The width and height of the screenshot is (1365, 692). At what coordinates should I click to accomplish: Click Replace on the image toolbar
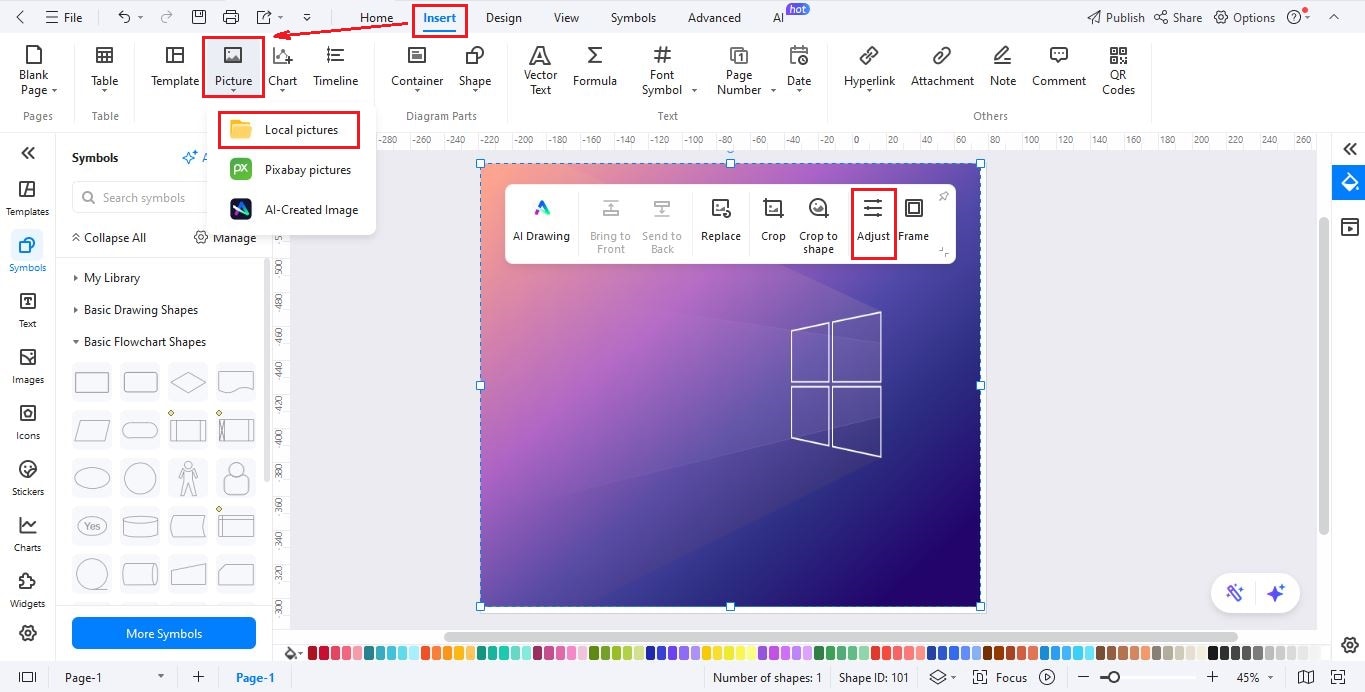[x=721, y=221]
